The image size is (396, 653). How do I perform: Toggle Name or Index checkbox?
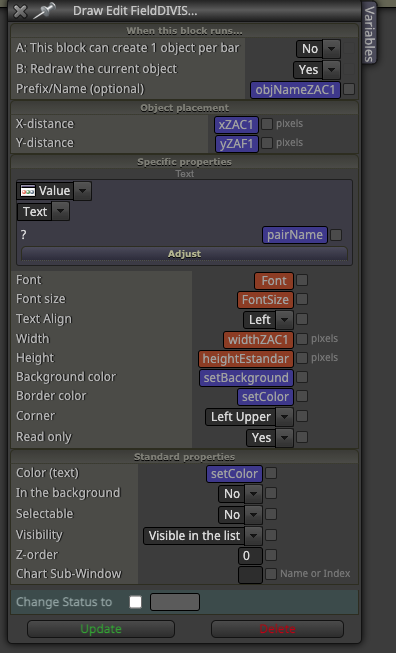(271, 574)
